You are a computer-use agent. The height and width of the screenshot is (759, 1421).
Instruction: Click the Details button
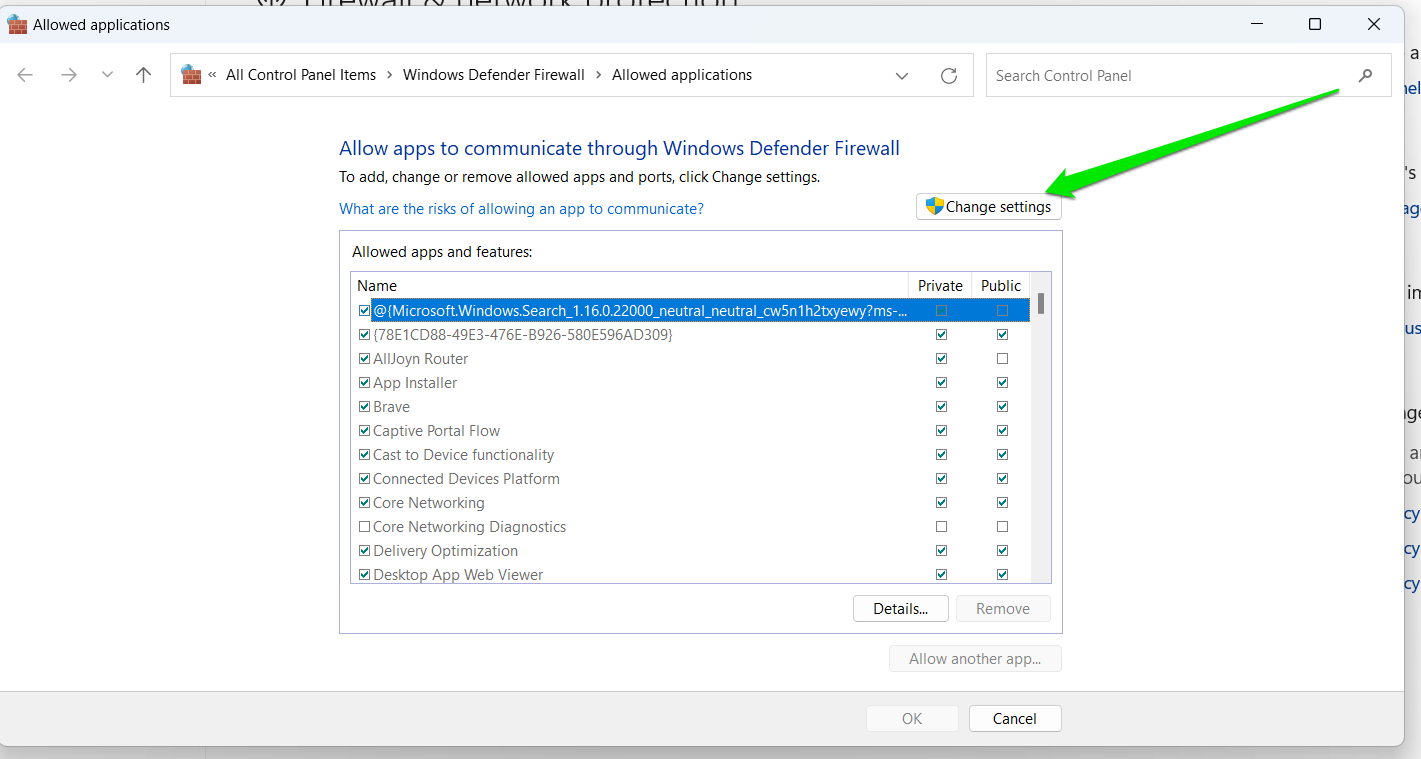coord(900,608)
